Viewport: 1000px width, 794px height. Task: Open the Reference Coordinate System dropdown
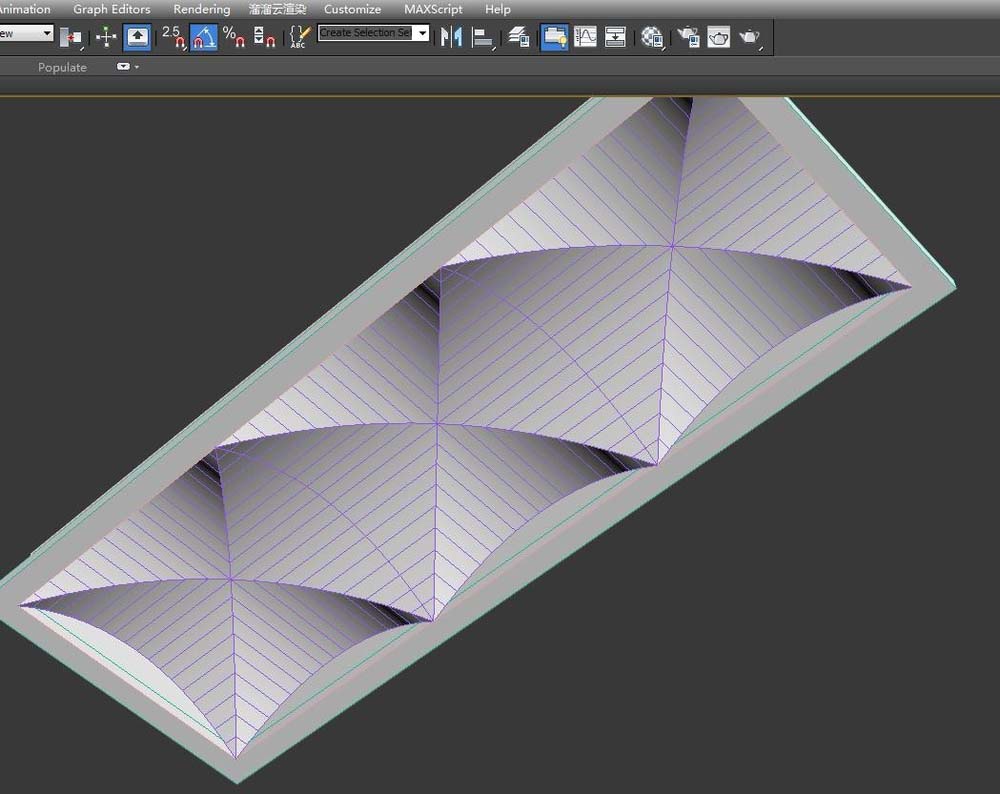click(x=27, y=32)
